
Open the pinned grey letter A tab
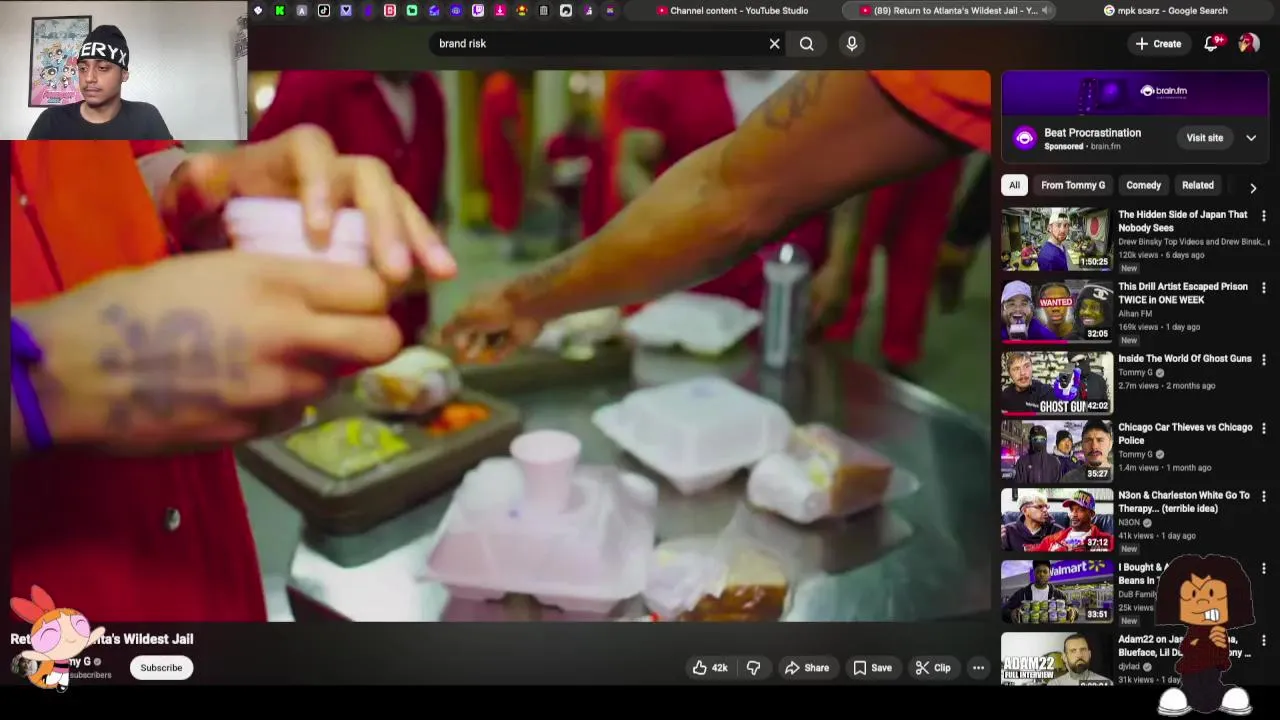coord(302,11)
